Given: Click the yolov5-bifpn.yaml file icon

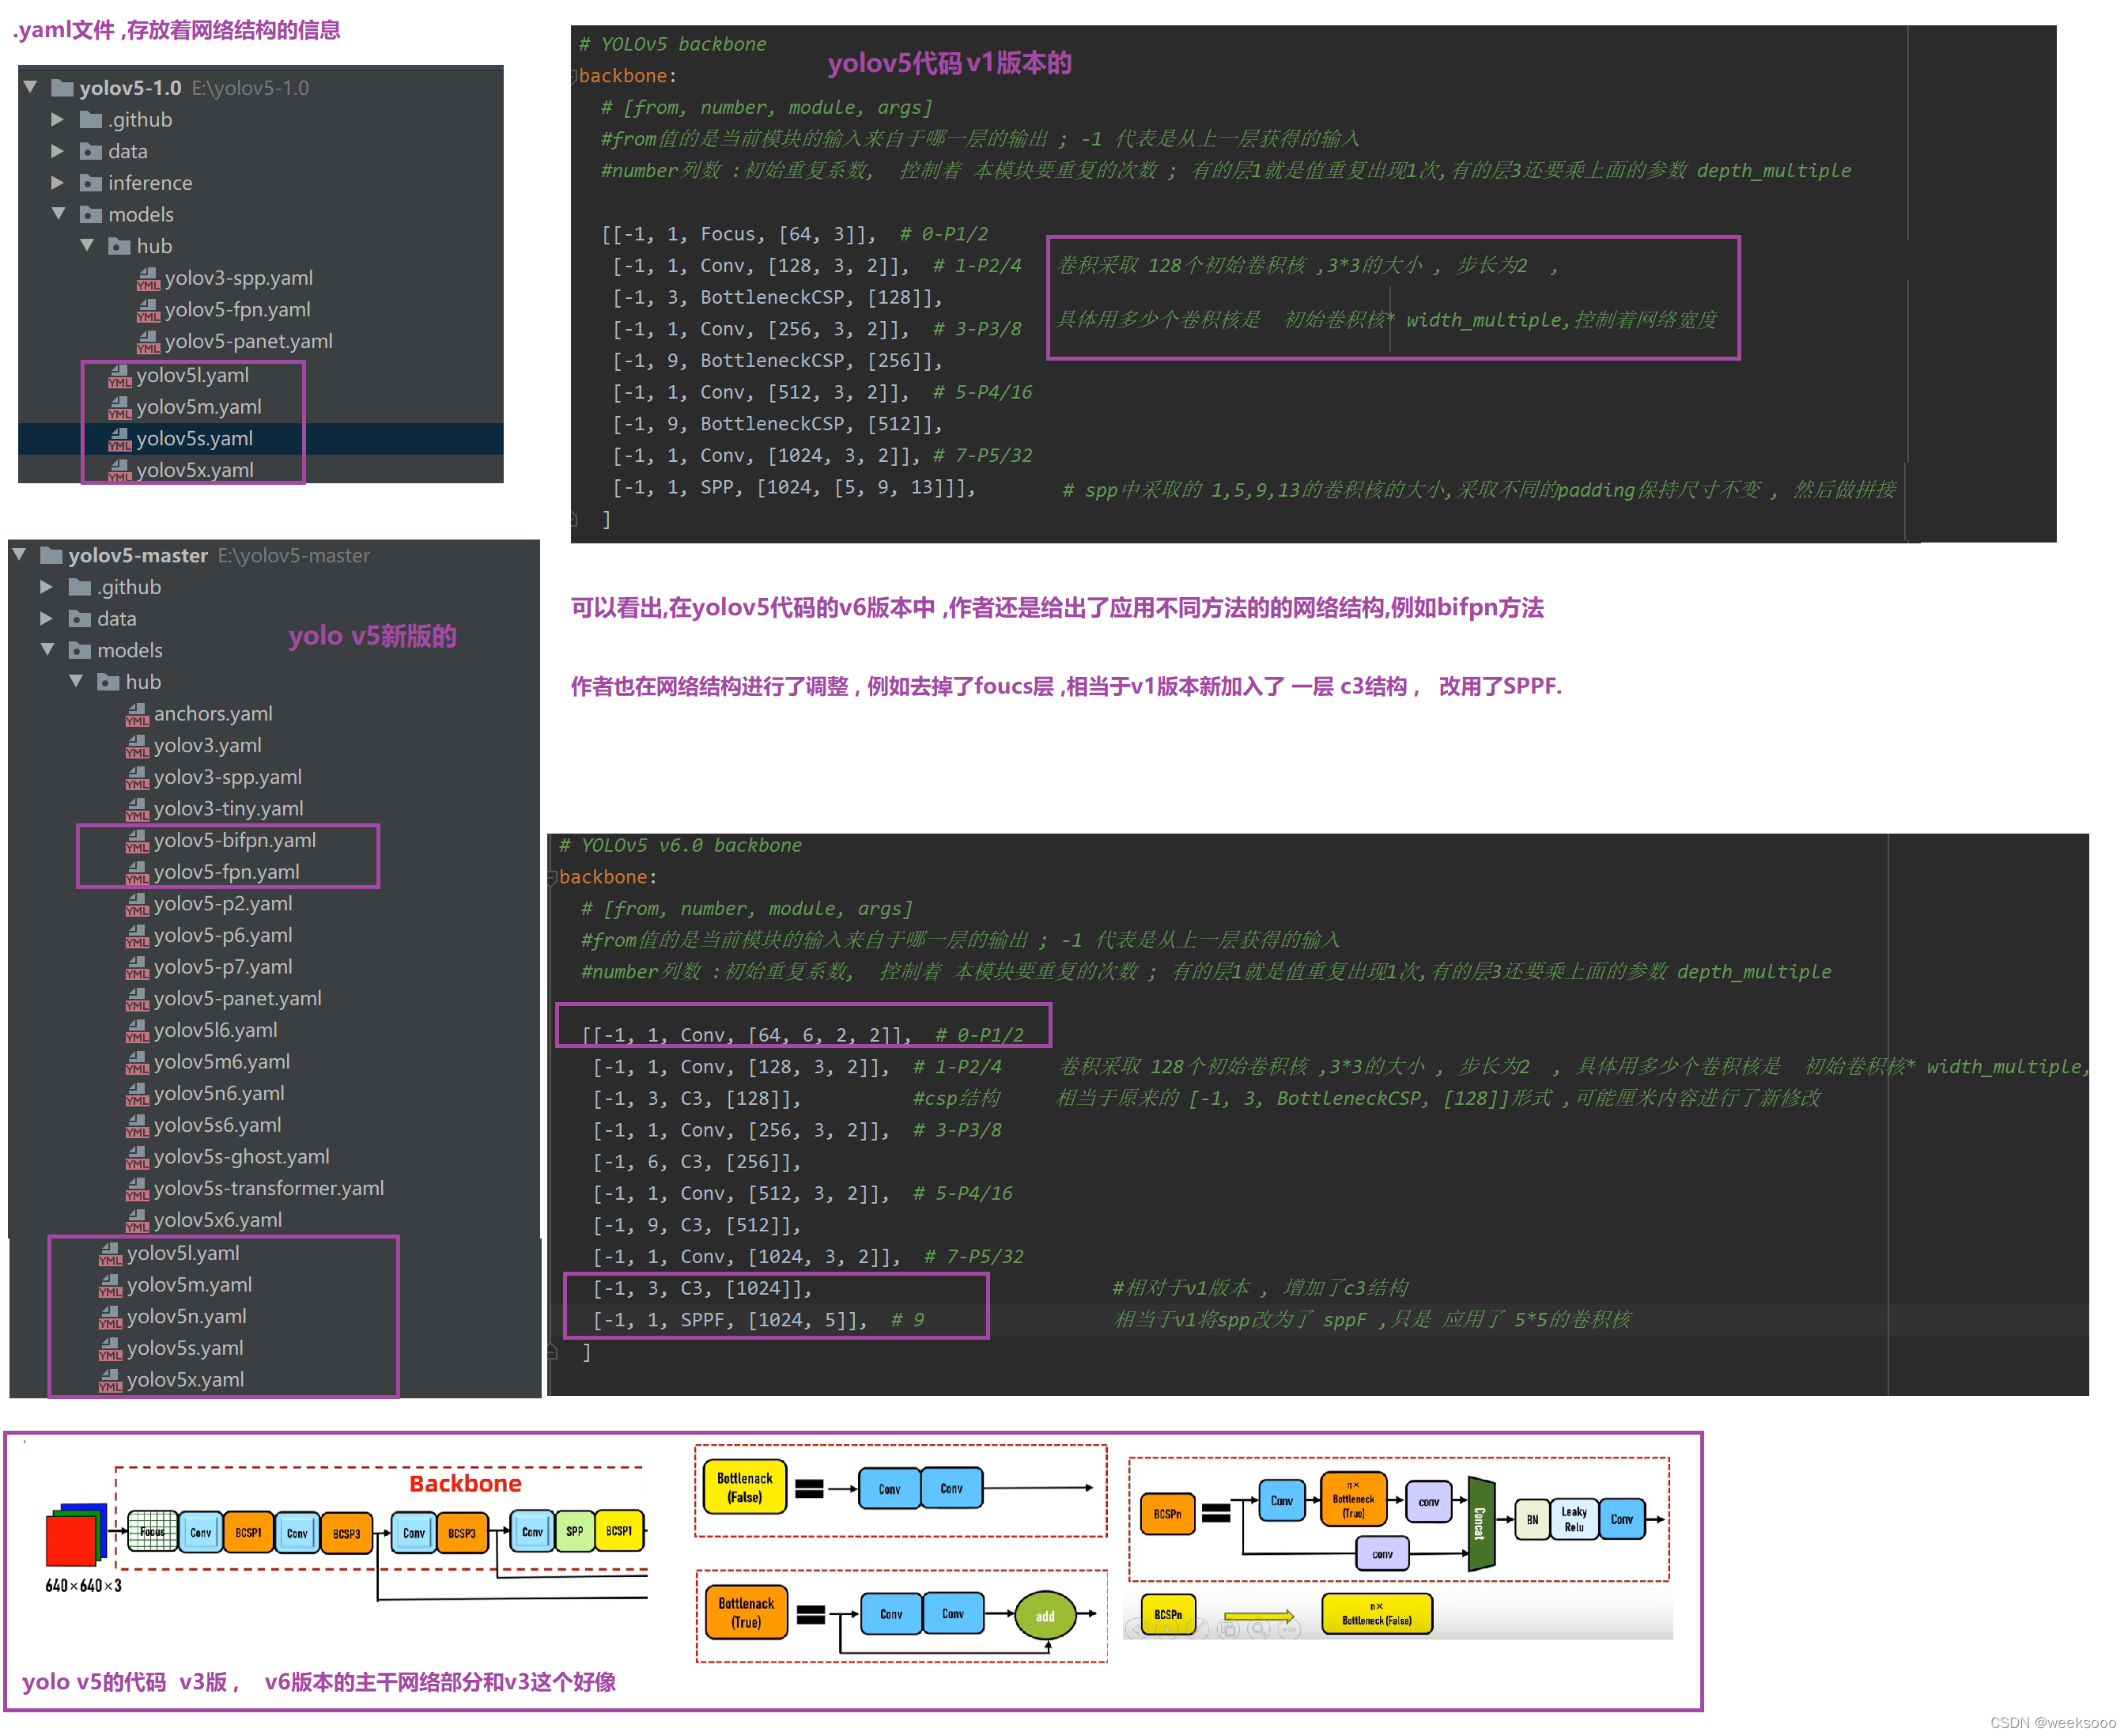Looking at the screenshot, I should [137, 841].
